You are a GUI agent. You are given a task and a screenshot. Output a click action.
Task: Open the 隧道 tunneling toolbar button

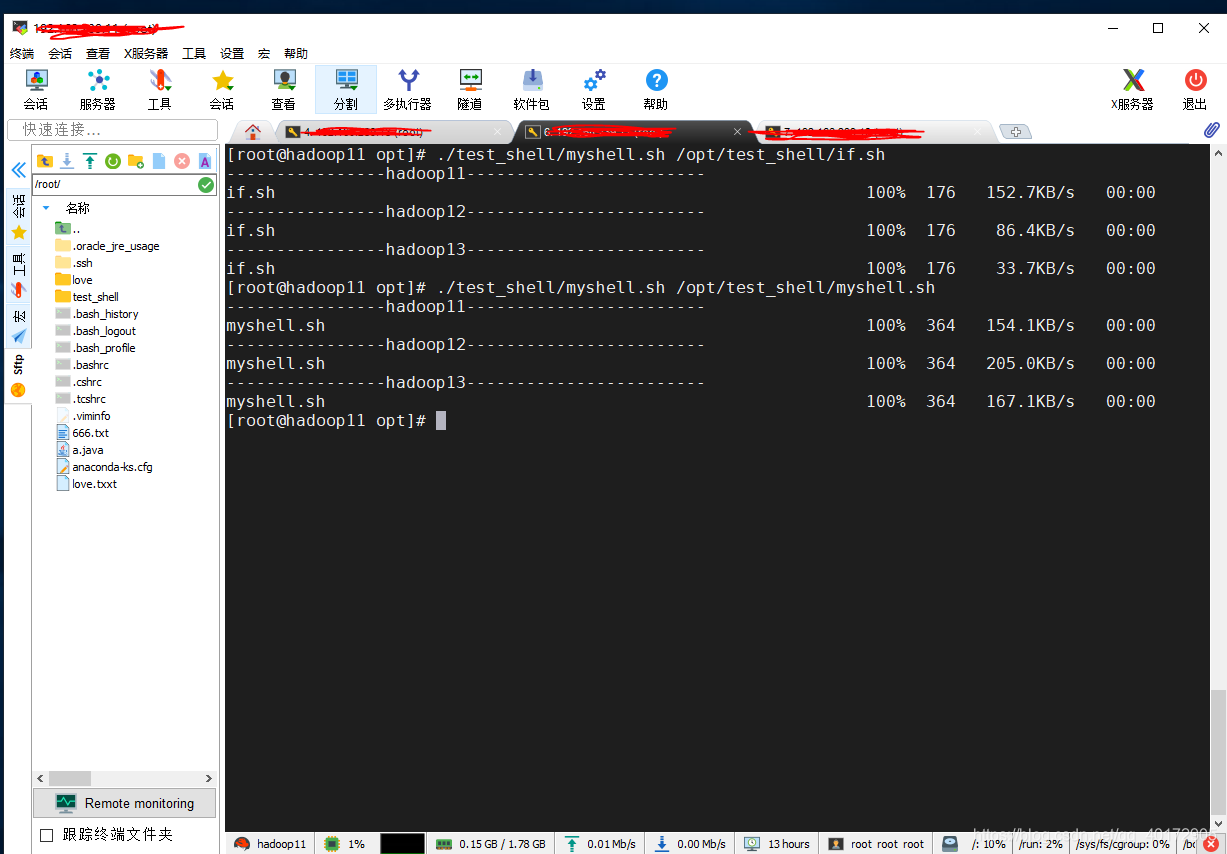[470, 89]
